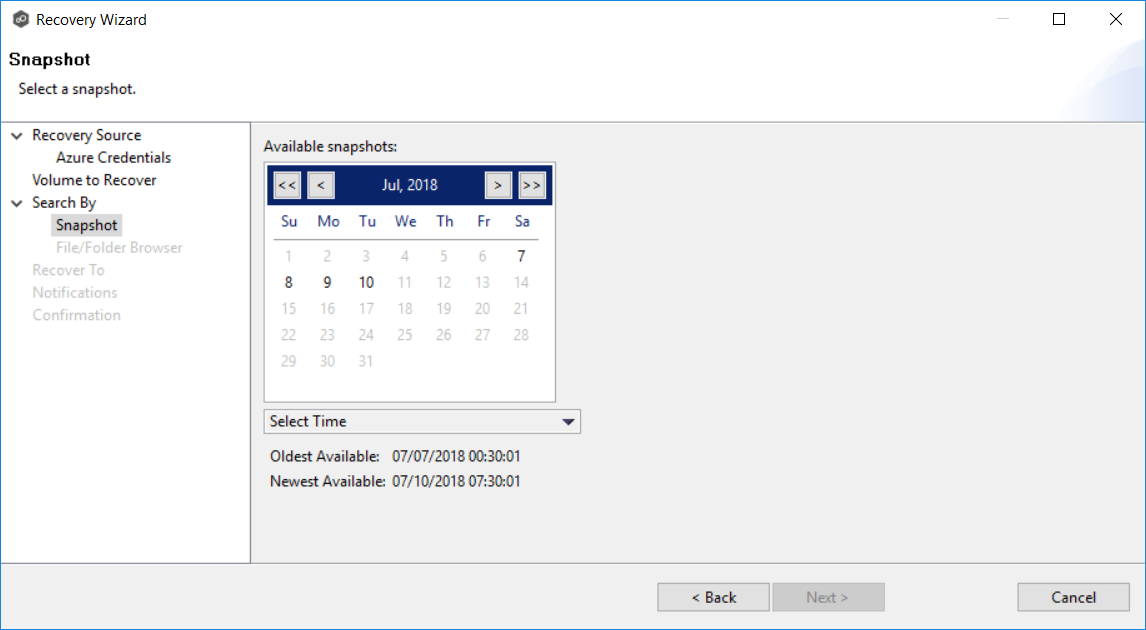Go to previous month in calendar
The width and height of the screenshot is (1146, 630).
(x=321, y=185)
